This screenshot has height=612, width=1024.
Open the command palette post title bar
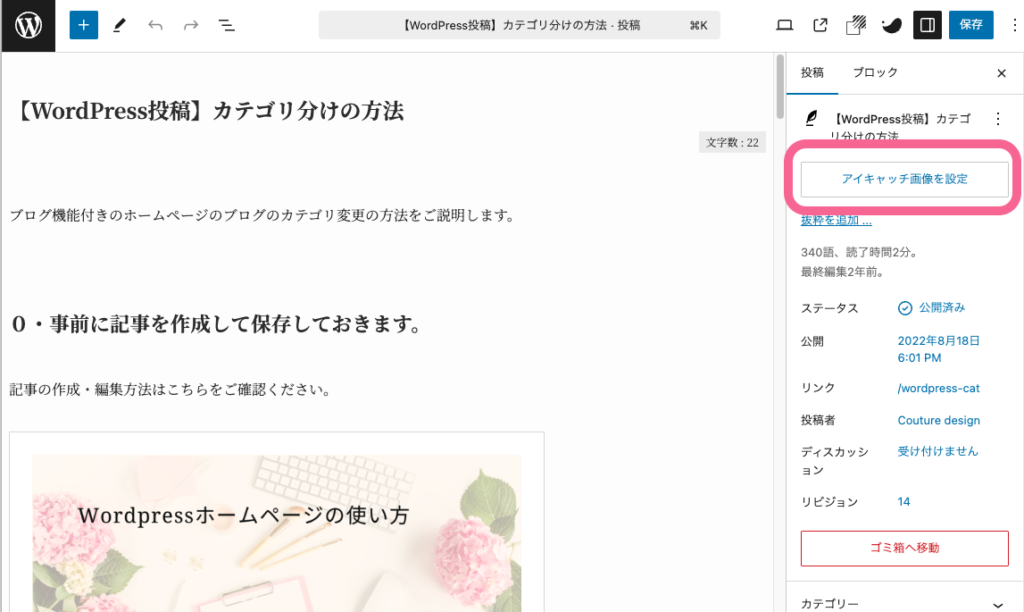tap(519, 25)
